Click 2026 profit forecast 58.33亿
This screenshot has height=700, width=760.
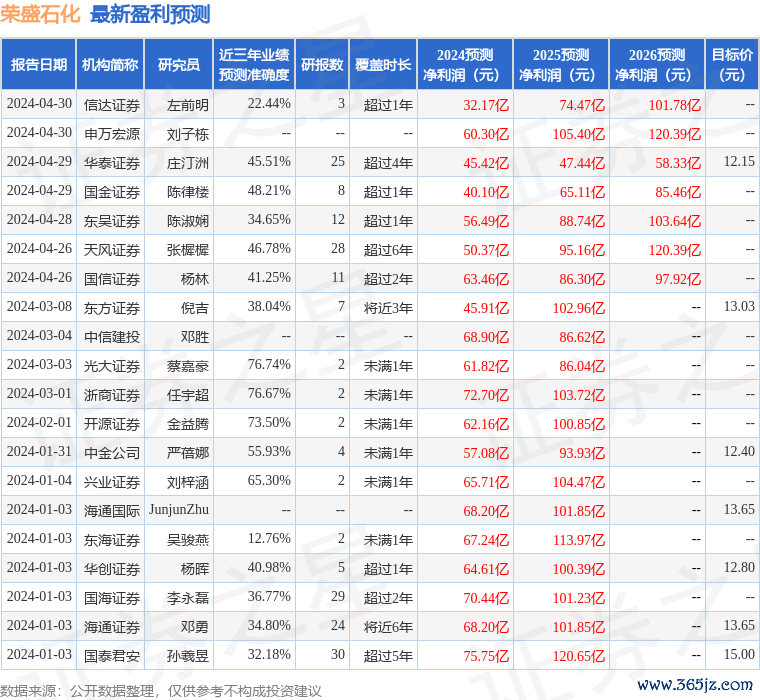pyautogui.click(x=678, y=163)
